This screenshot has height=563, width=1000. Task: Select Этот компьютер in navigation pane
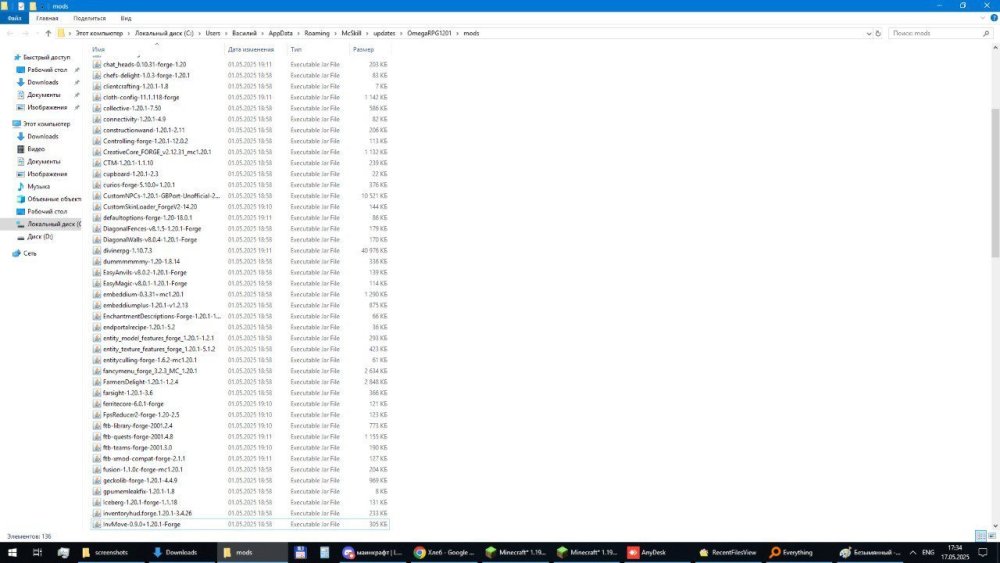pyautogui.click(x=47, y=124)
